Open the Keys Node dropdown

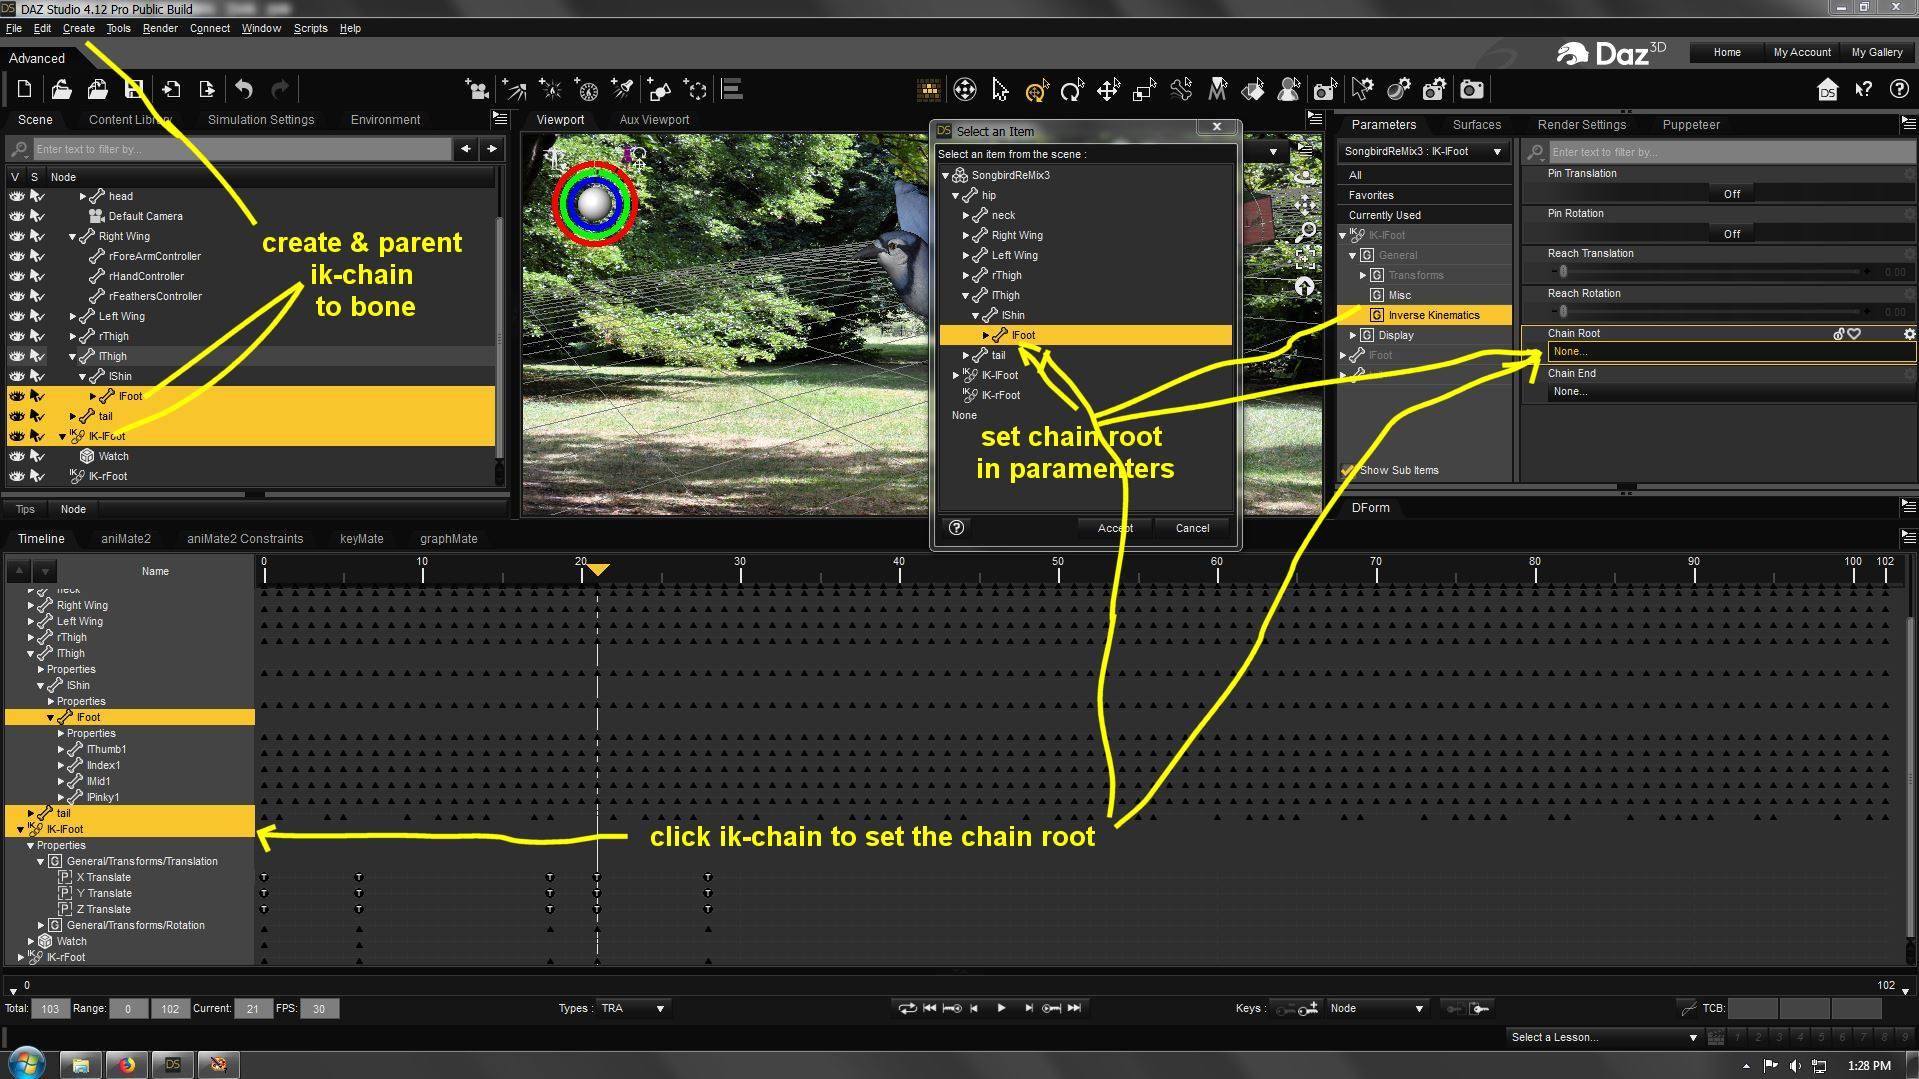coord(1376,1008)
